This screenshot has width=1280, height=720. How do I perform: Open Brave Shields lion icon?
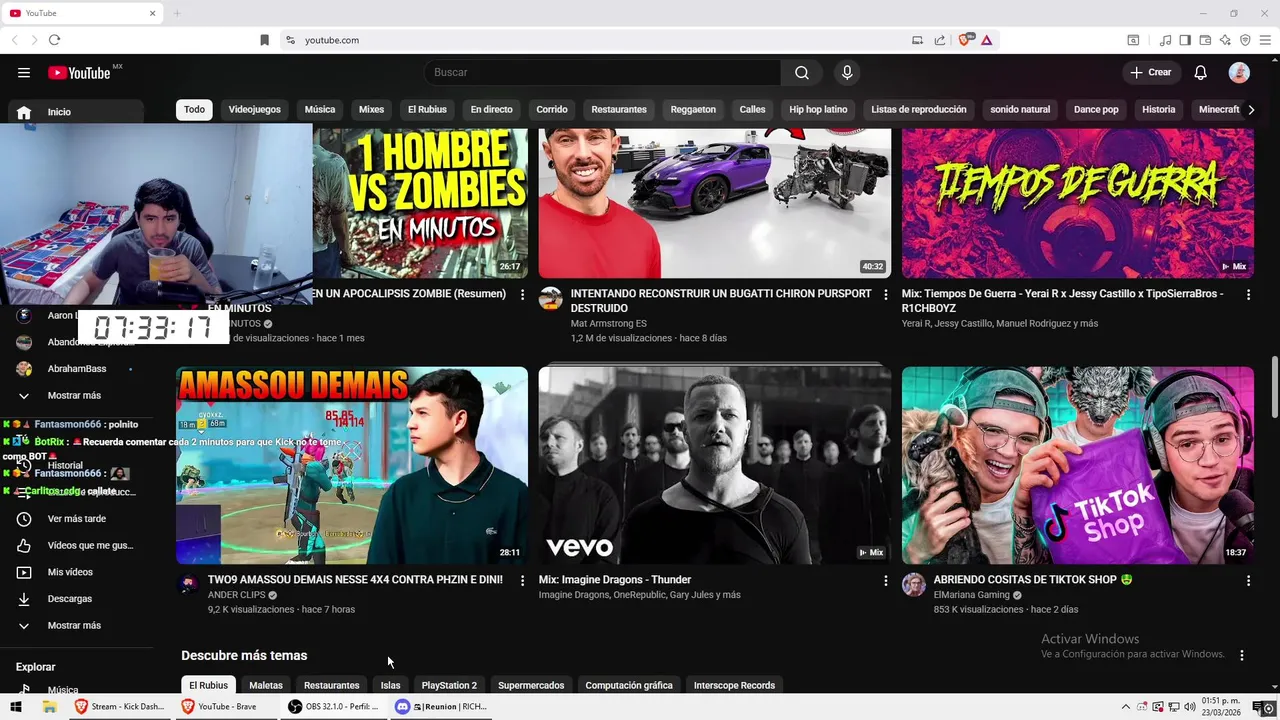(965, 40)
